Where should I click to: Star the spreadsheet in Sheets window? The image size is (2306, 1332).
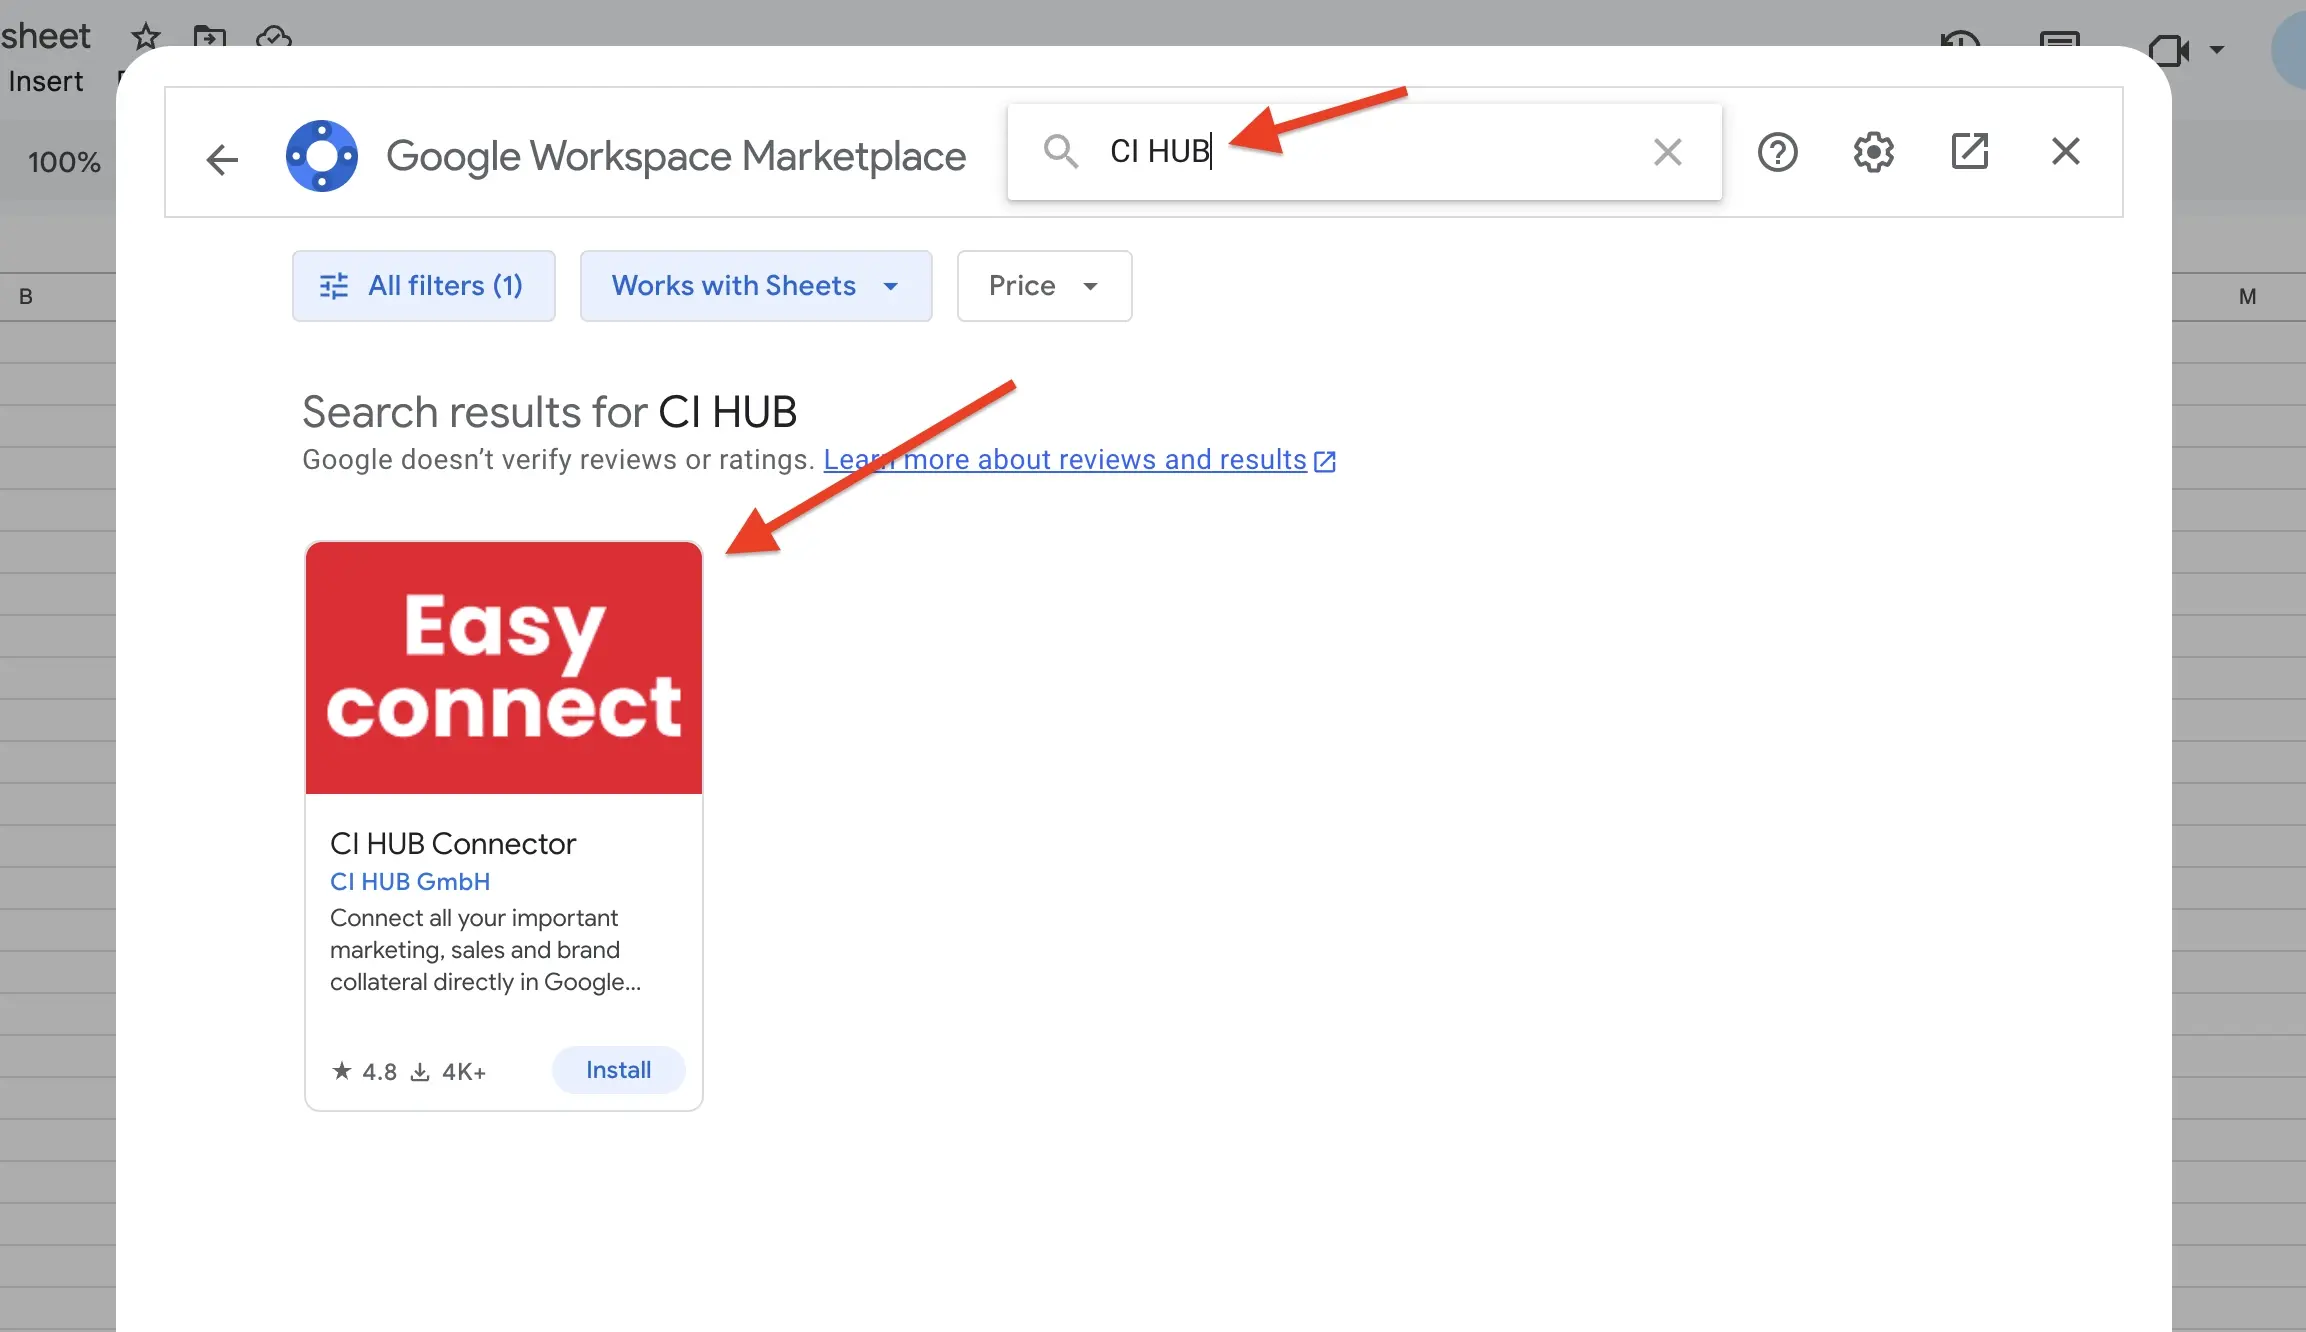146,37
